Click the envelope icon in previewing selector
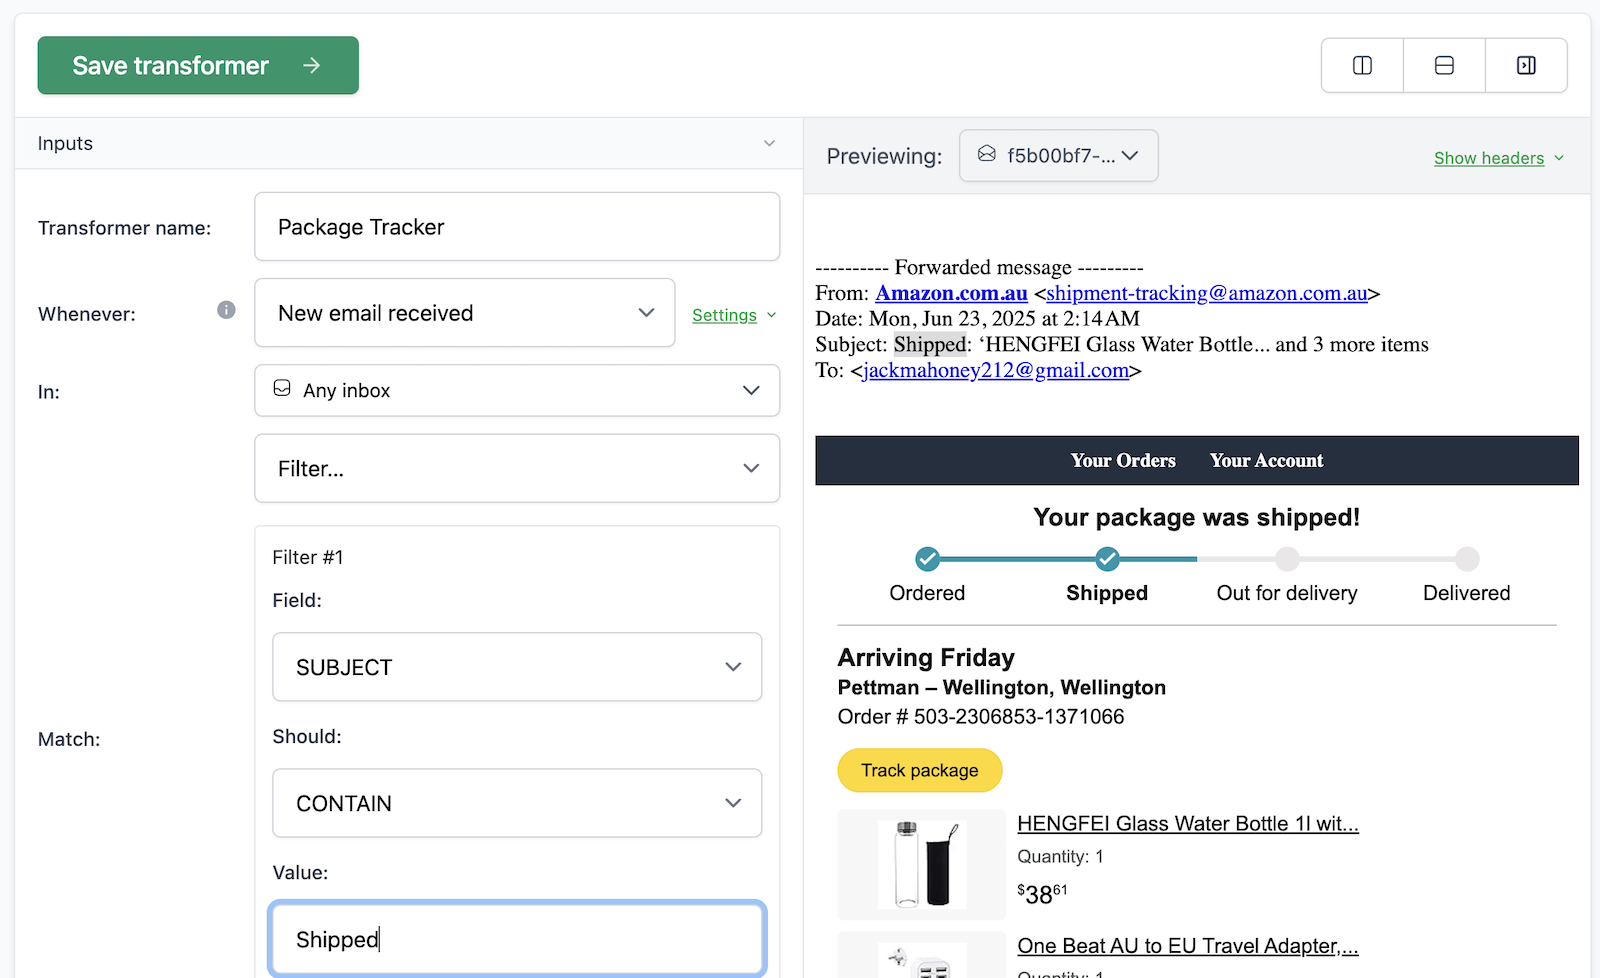Image resolution: width=1600 pixels, height=978 pixels. [x=987, y=154]
